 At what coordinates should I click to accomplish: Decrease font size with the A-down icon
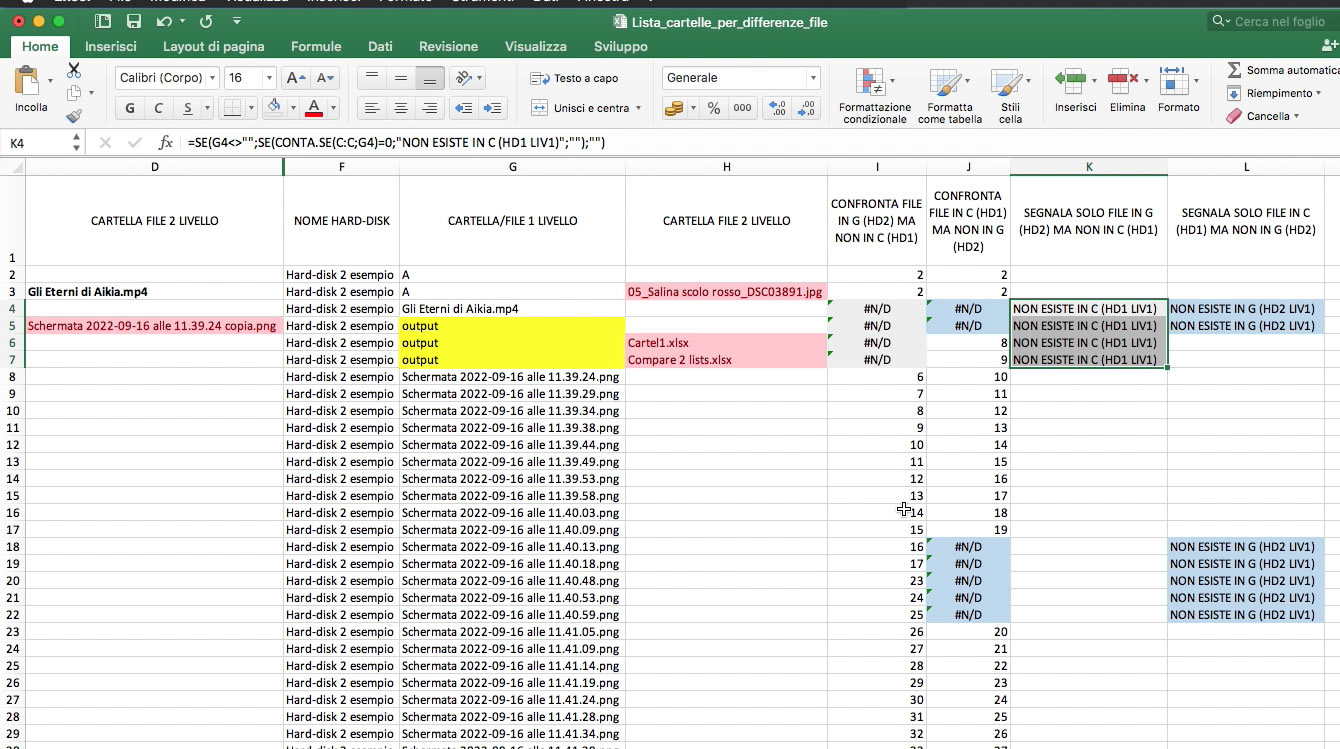[325, 78]
